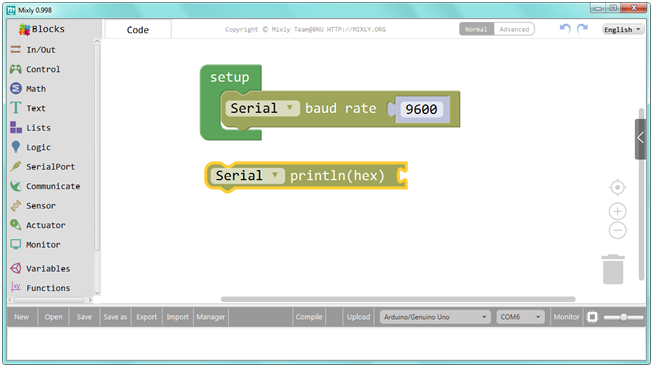The image size is (653, 367).
Task: Select the Code tab
Action: (x=138, y=30)
